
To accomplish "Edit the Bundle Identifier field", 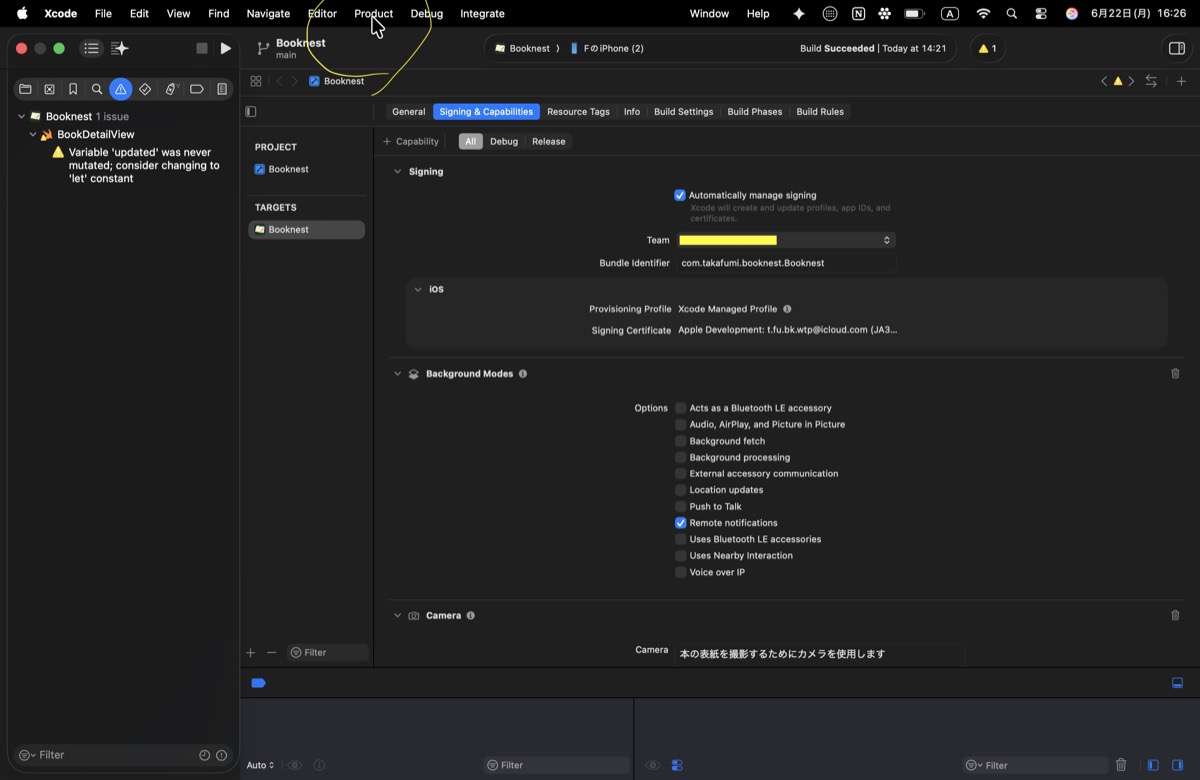I will pyautogui.click(x=787, y=263).
